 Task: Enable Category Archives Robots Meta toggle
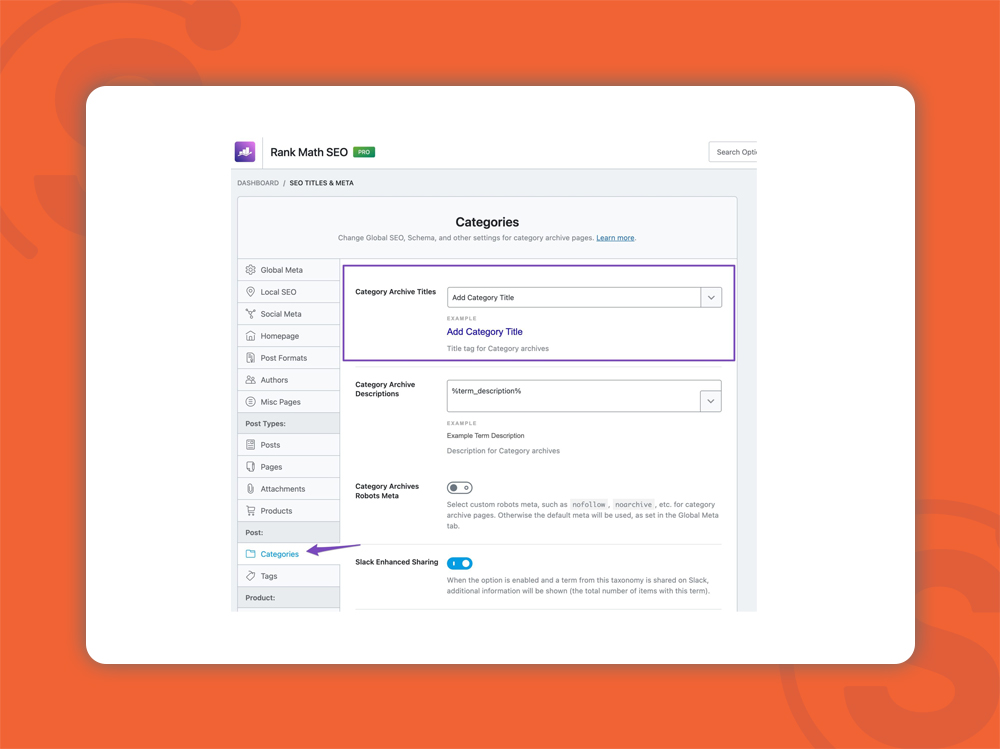[x=459, y=488]
